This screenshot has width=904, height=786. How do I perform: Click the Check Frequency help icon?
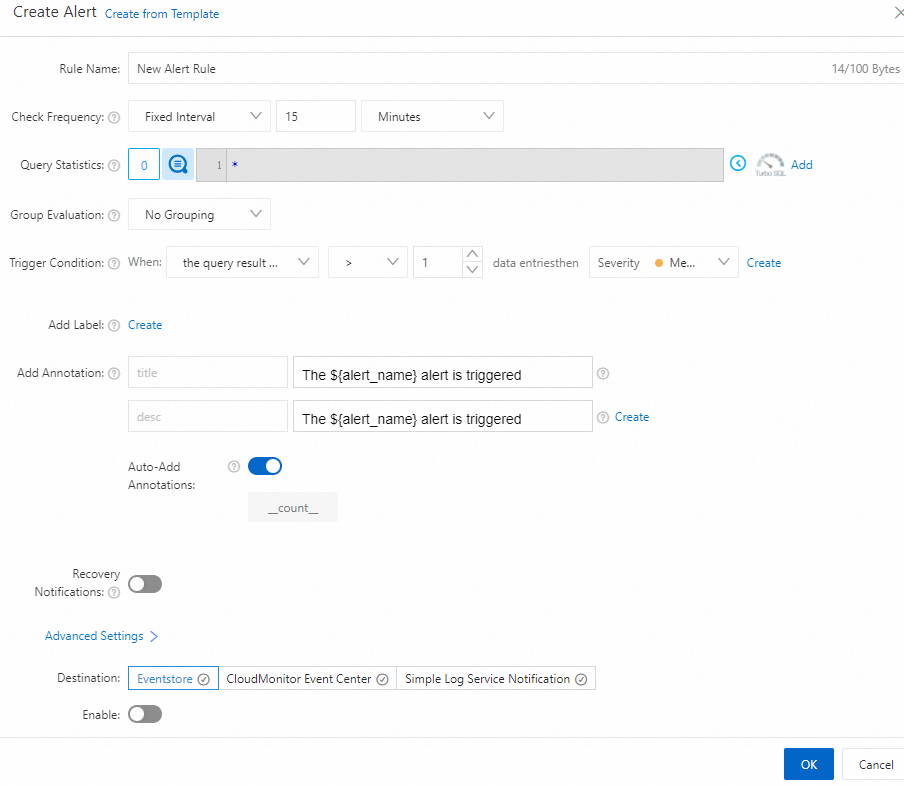click(114, 117)
